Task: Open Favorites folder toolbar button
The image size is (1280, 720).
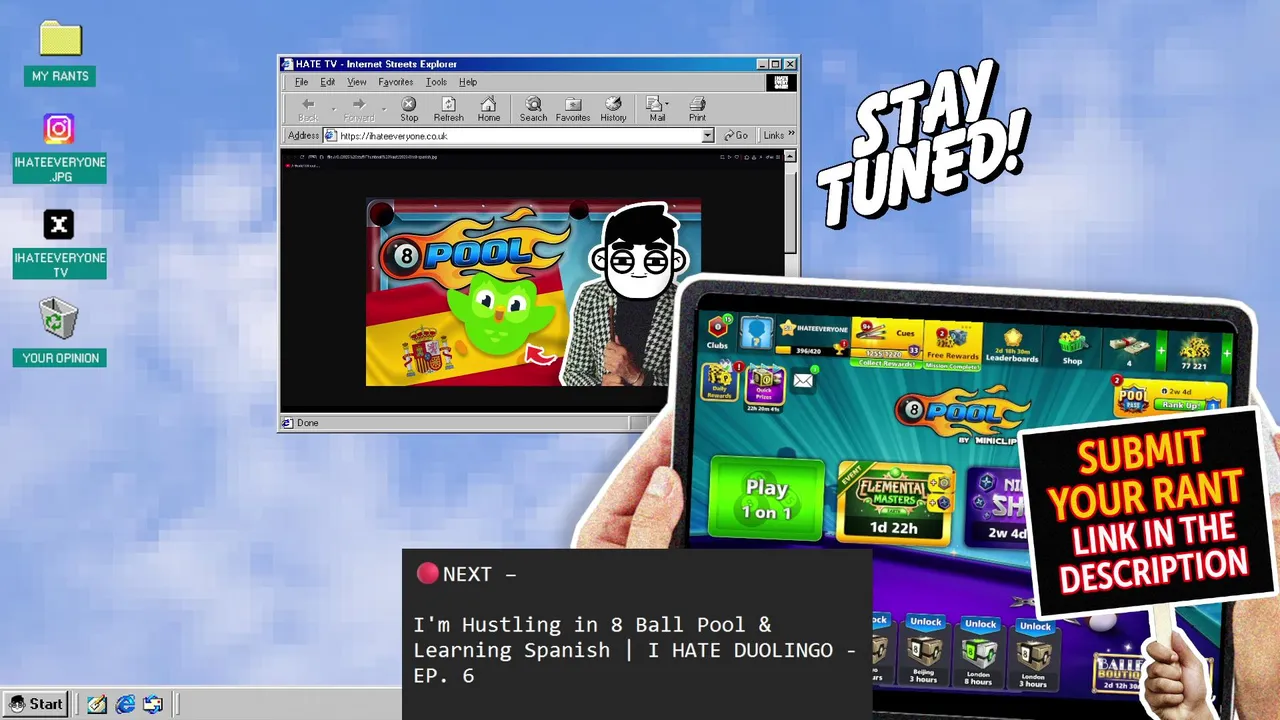Action: (x=573, y=109)
